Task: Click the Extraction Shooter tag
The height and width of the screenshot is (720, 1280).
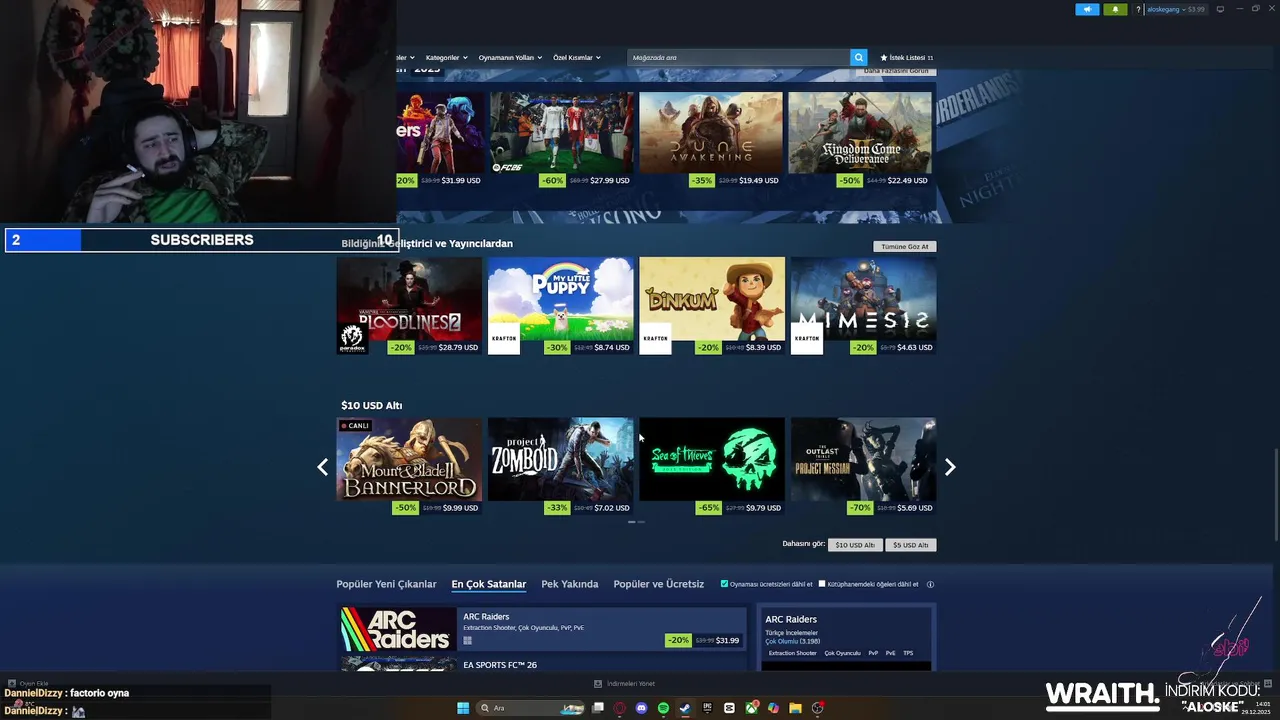Action: [793, 653]
